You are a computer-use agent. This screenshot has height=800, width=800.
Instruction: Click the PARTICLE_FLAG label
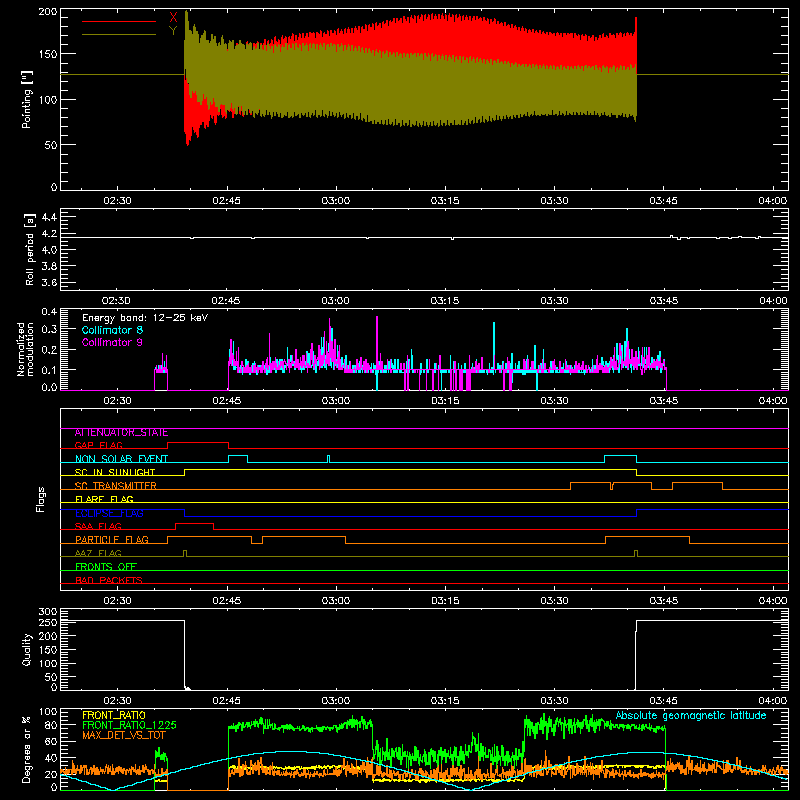112,540
